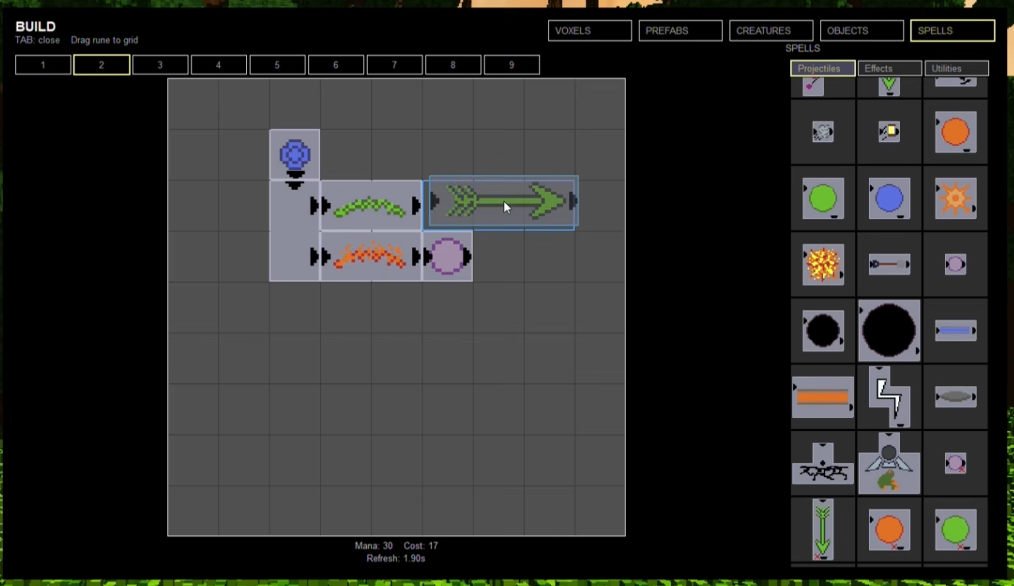Select the green orb rune without red X

click(x=823, y=198)
